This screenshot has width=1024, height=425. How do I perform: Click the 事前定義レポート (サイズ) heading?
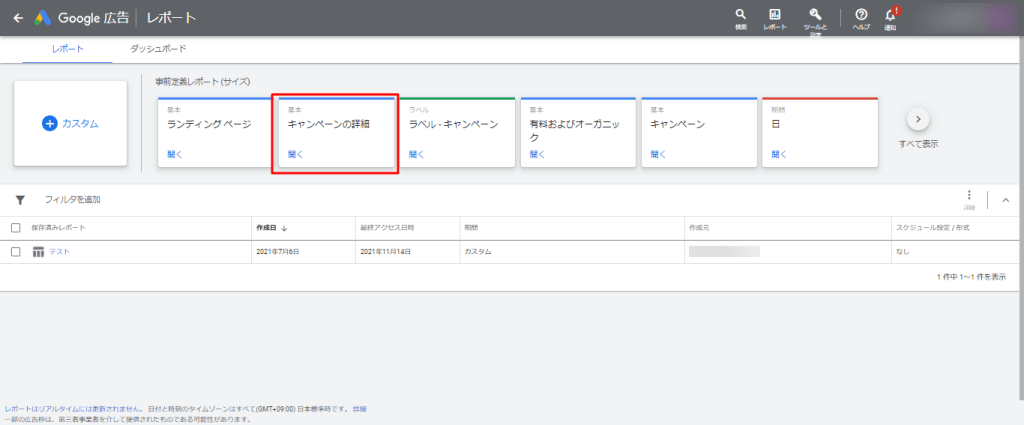[202, 82]
